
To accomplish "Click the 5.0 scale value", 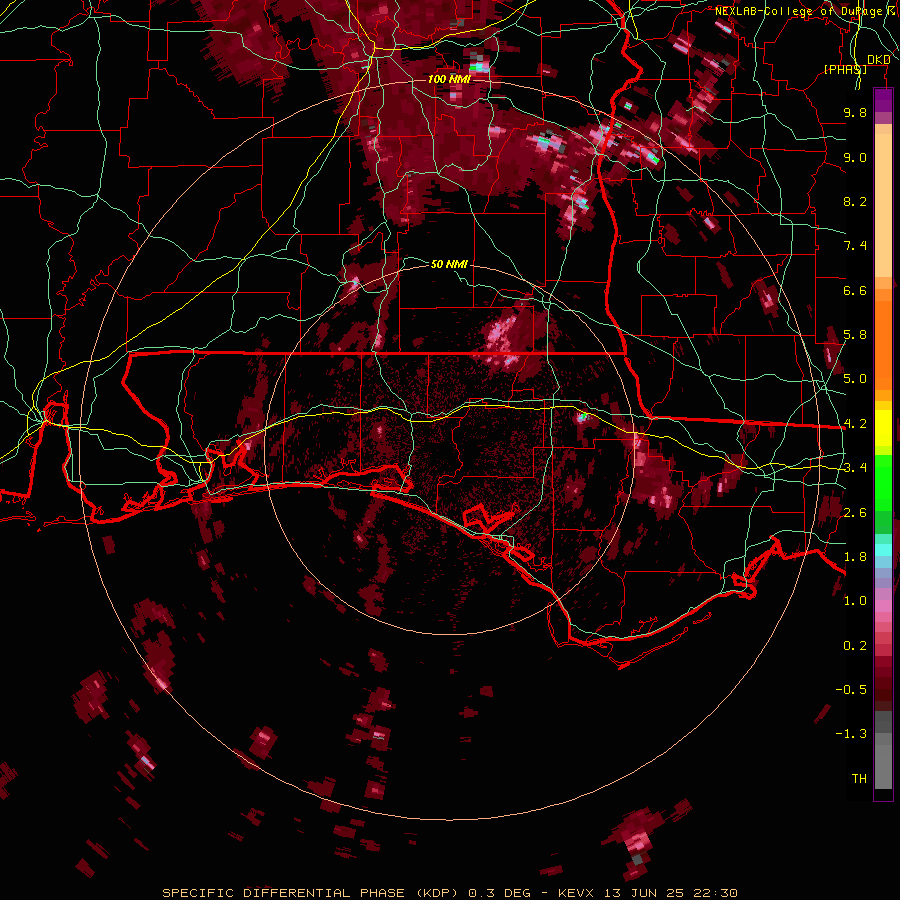I will 855,379.
